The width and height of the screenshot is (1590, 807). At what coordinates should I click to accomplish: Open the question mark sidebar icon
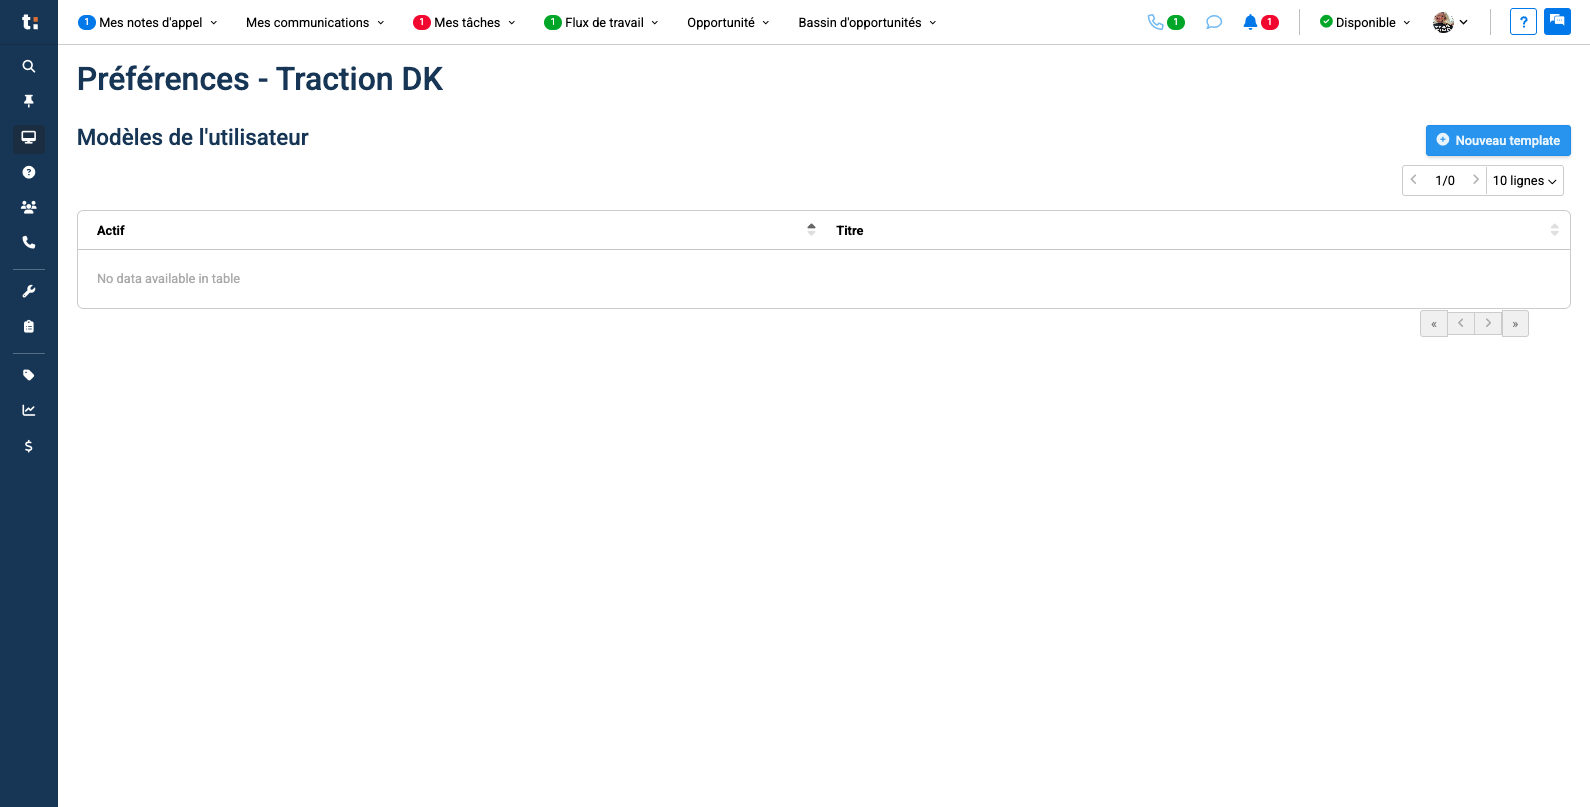[29, 172]
